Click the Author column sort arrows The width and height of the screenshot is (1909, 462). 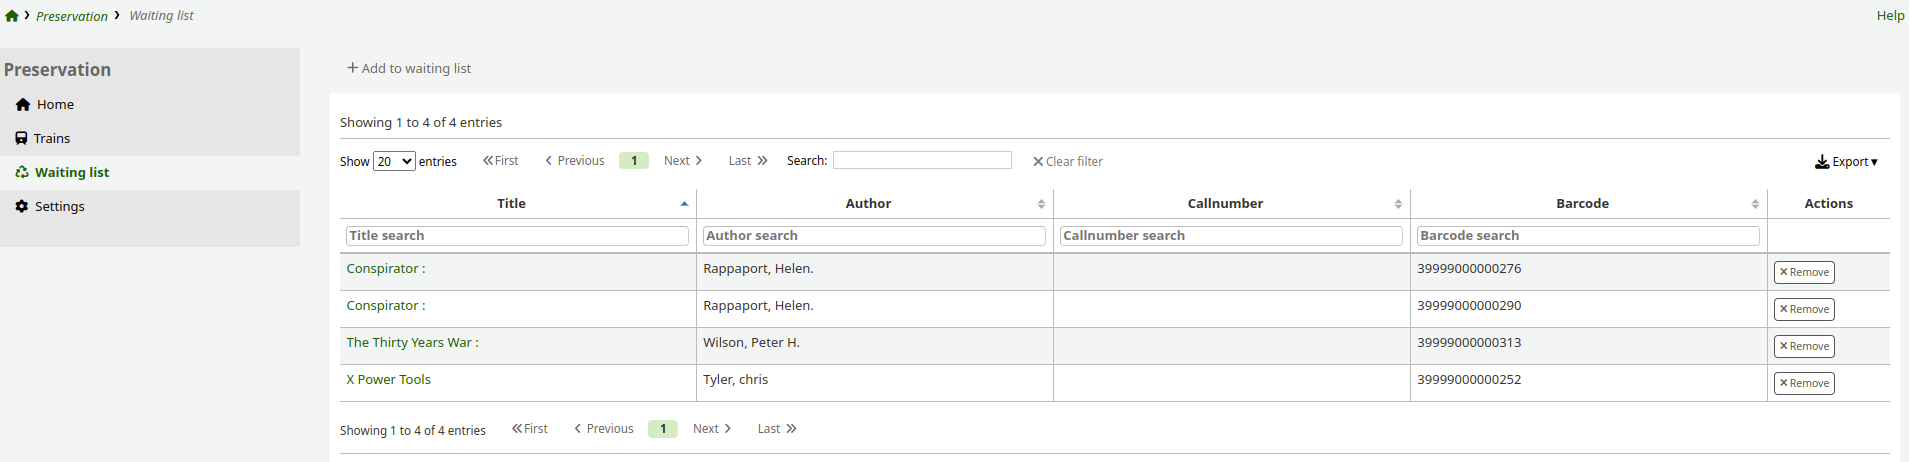(x=1041, y=204)
